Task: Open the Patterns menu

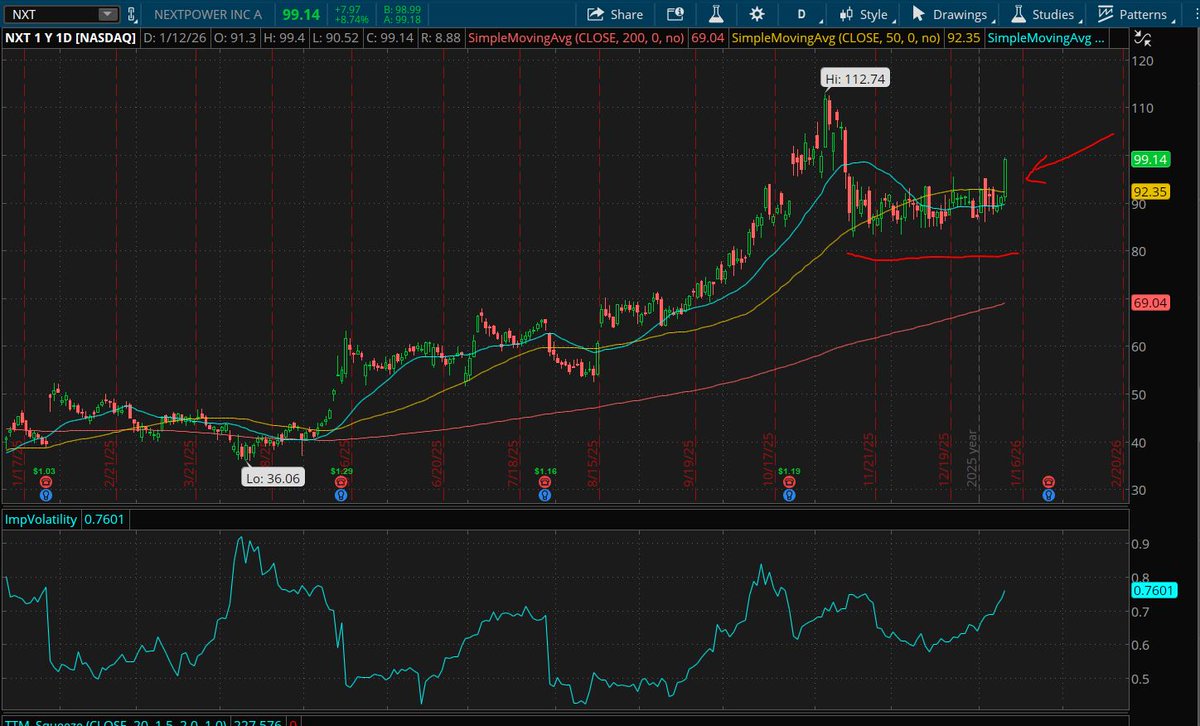Action: 1137,14
